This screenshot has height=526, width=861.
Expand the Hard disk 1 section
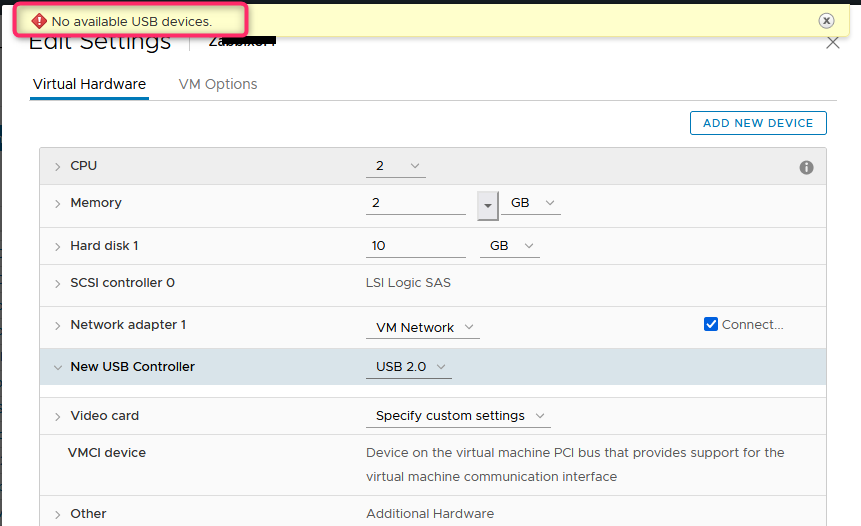58,246
